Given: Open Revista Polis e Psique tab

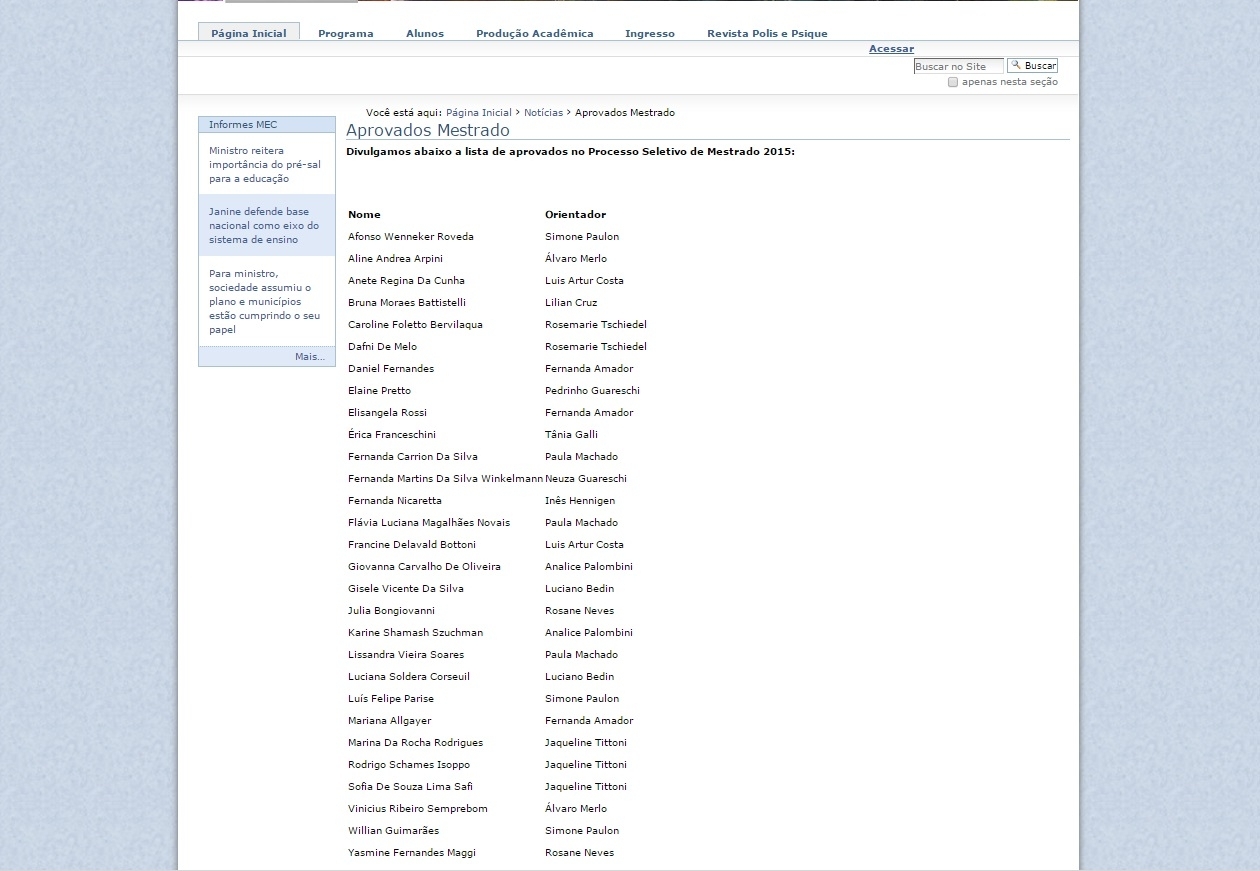Looking at the screenshot, I should pos(766,34).
